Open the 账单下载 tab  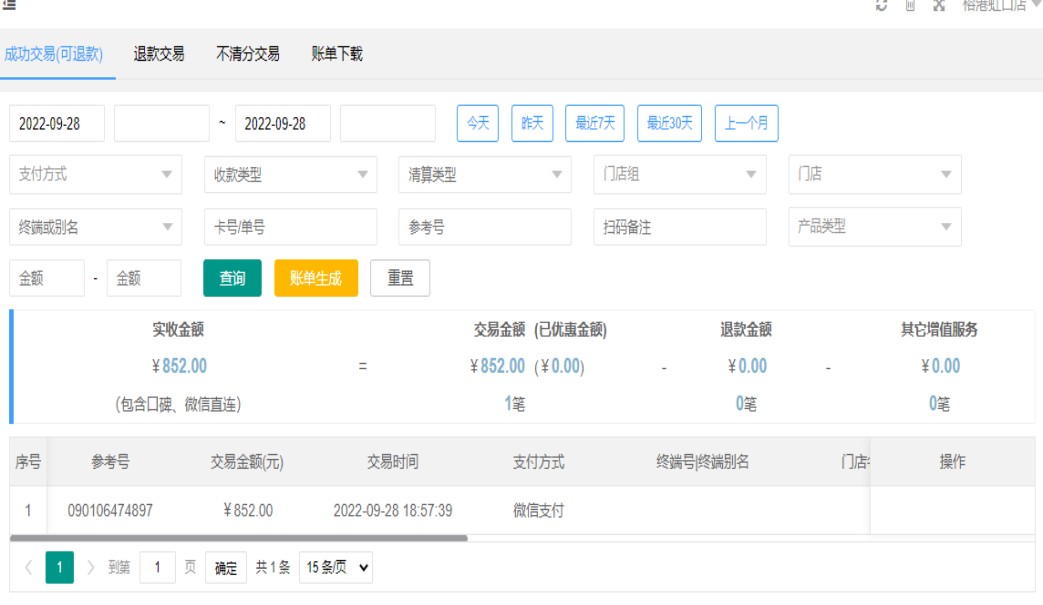[337, 54]
